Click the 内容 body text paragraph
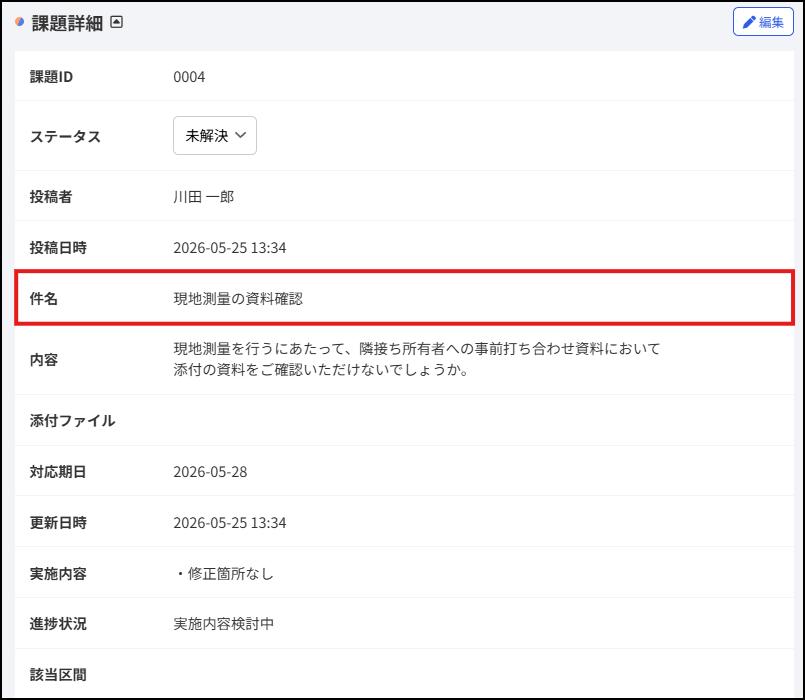The width and height of the screenshot is (805, 700). click(416, 360)
